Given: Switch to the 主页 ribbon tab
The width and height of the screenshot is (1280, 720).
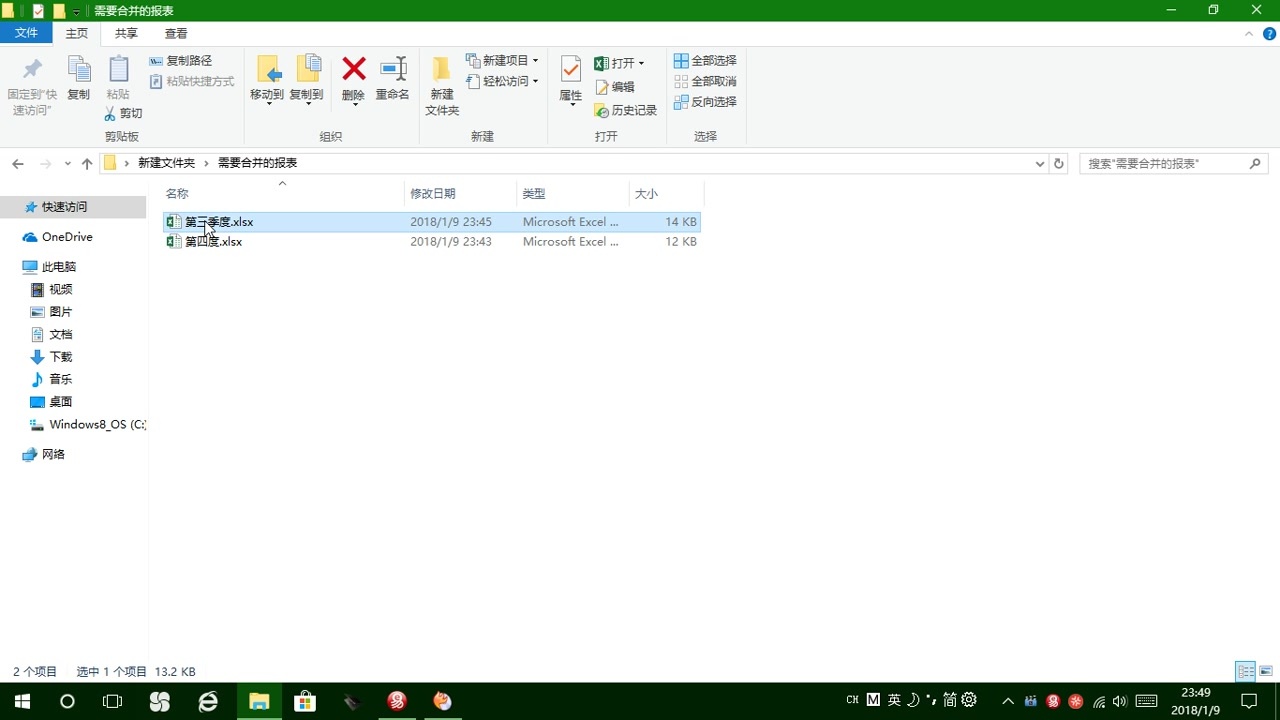Looking at the screenshot, I should [x=77, y=33].
